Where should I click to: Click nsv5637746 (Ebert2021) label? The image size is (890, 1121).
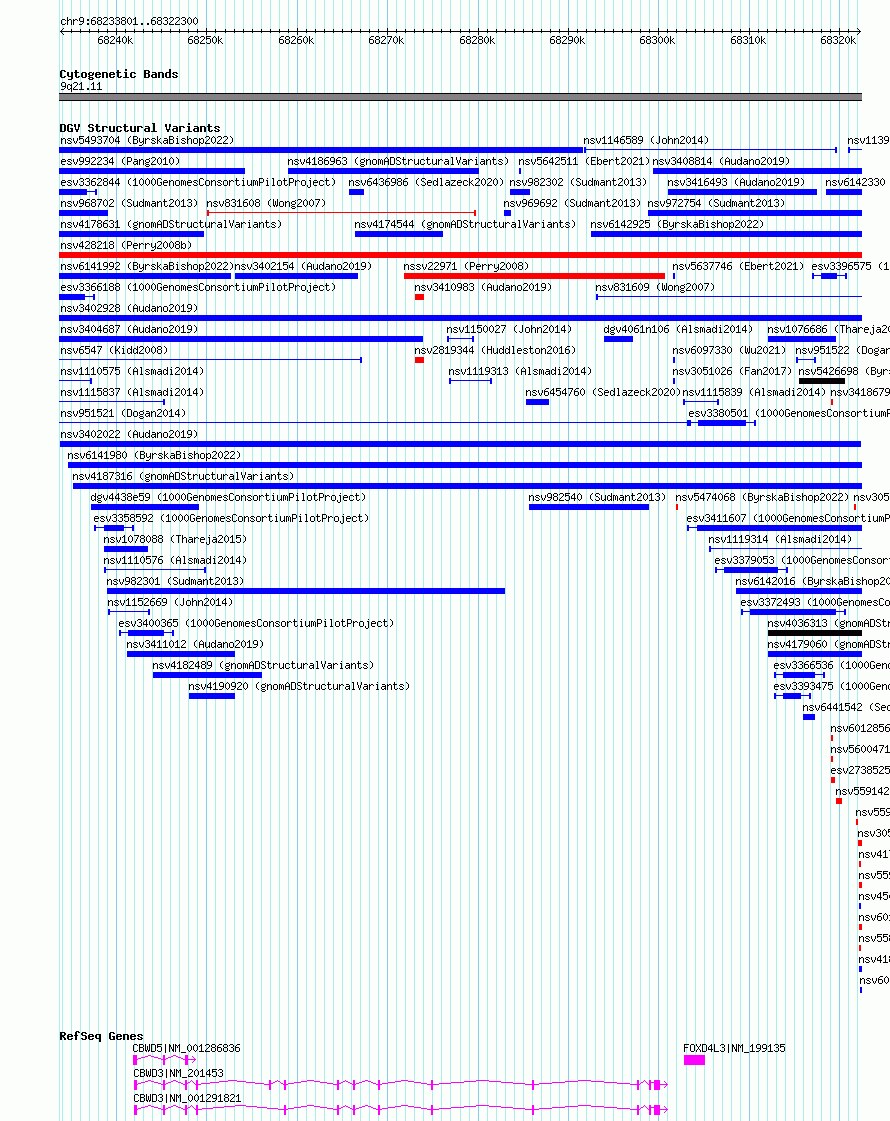[x=738, y=266]
